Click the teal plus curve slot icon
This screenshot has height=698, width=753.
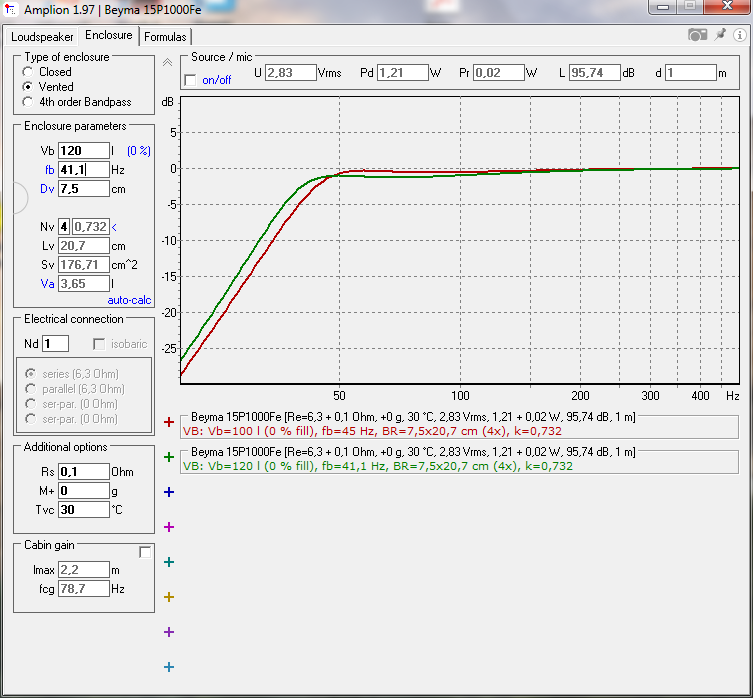point(169,562)
